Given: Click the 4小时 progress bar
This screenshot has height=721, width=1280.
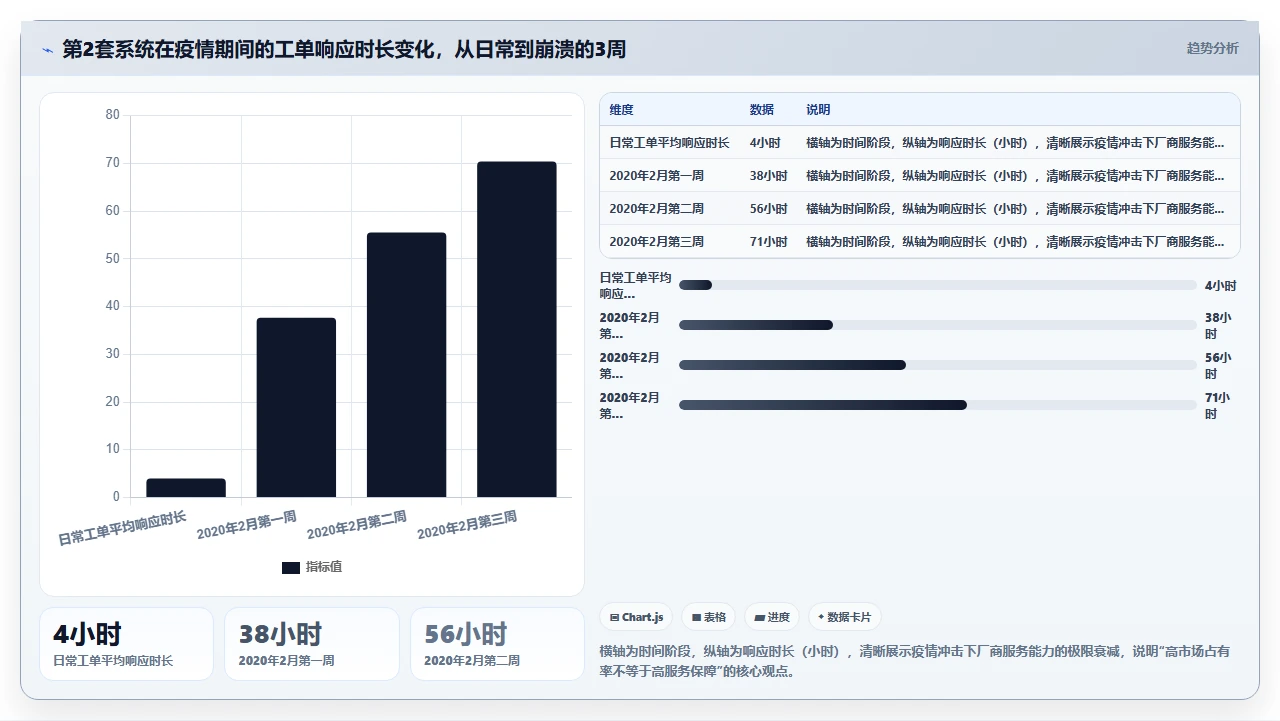Looking at the screenshot, I should 937,285.
